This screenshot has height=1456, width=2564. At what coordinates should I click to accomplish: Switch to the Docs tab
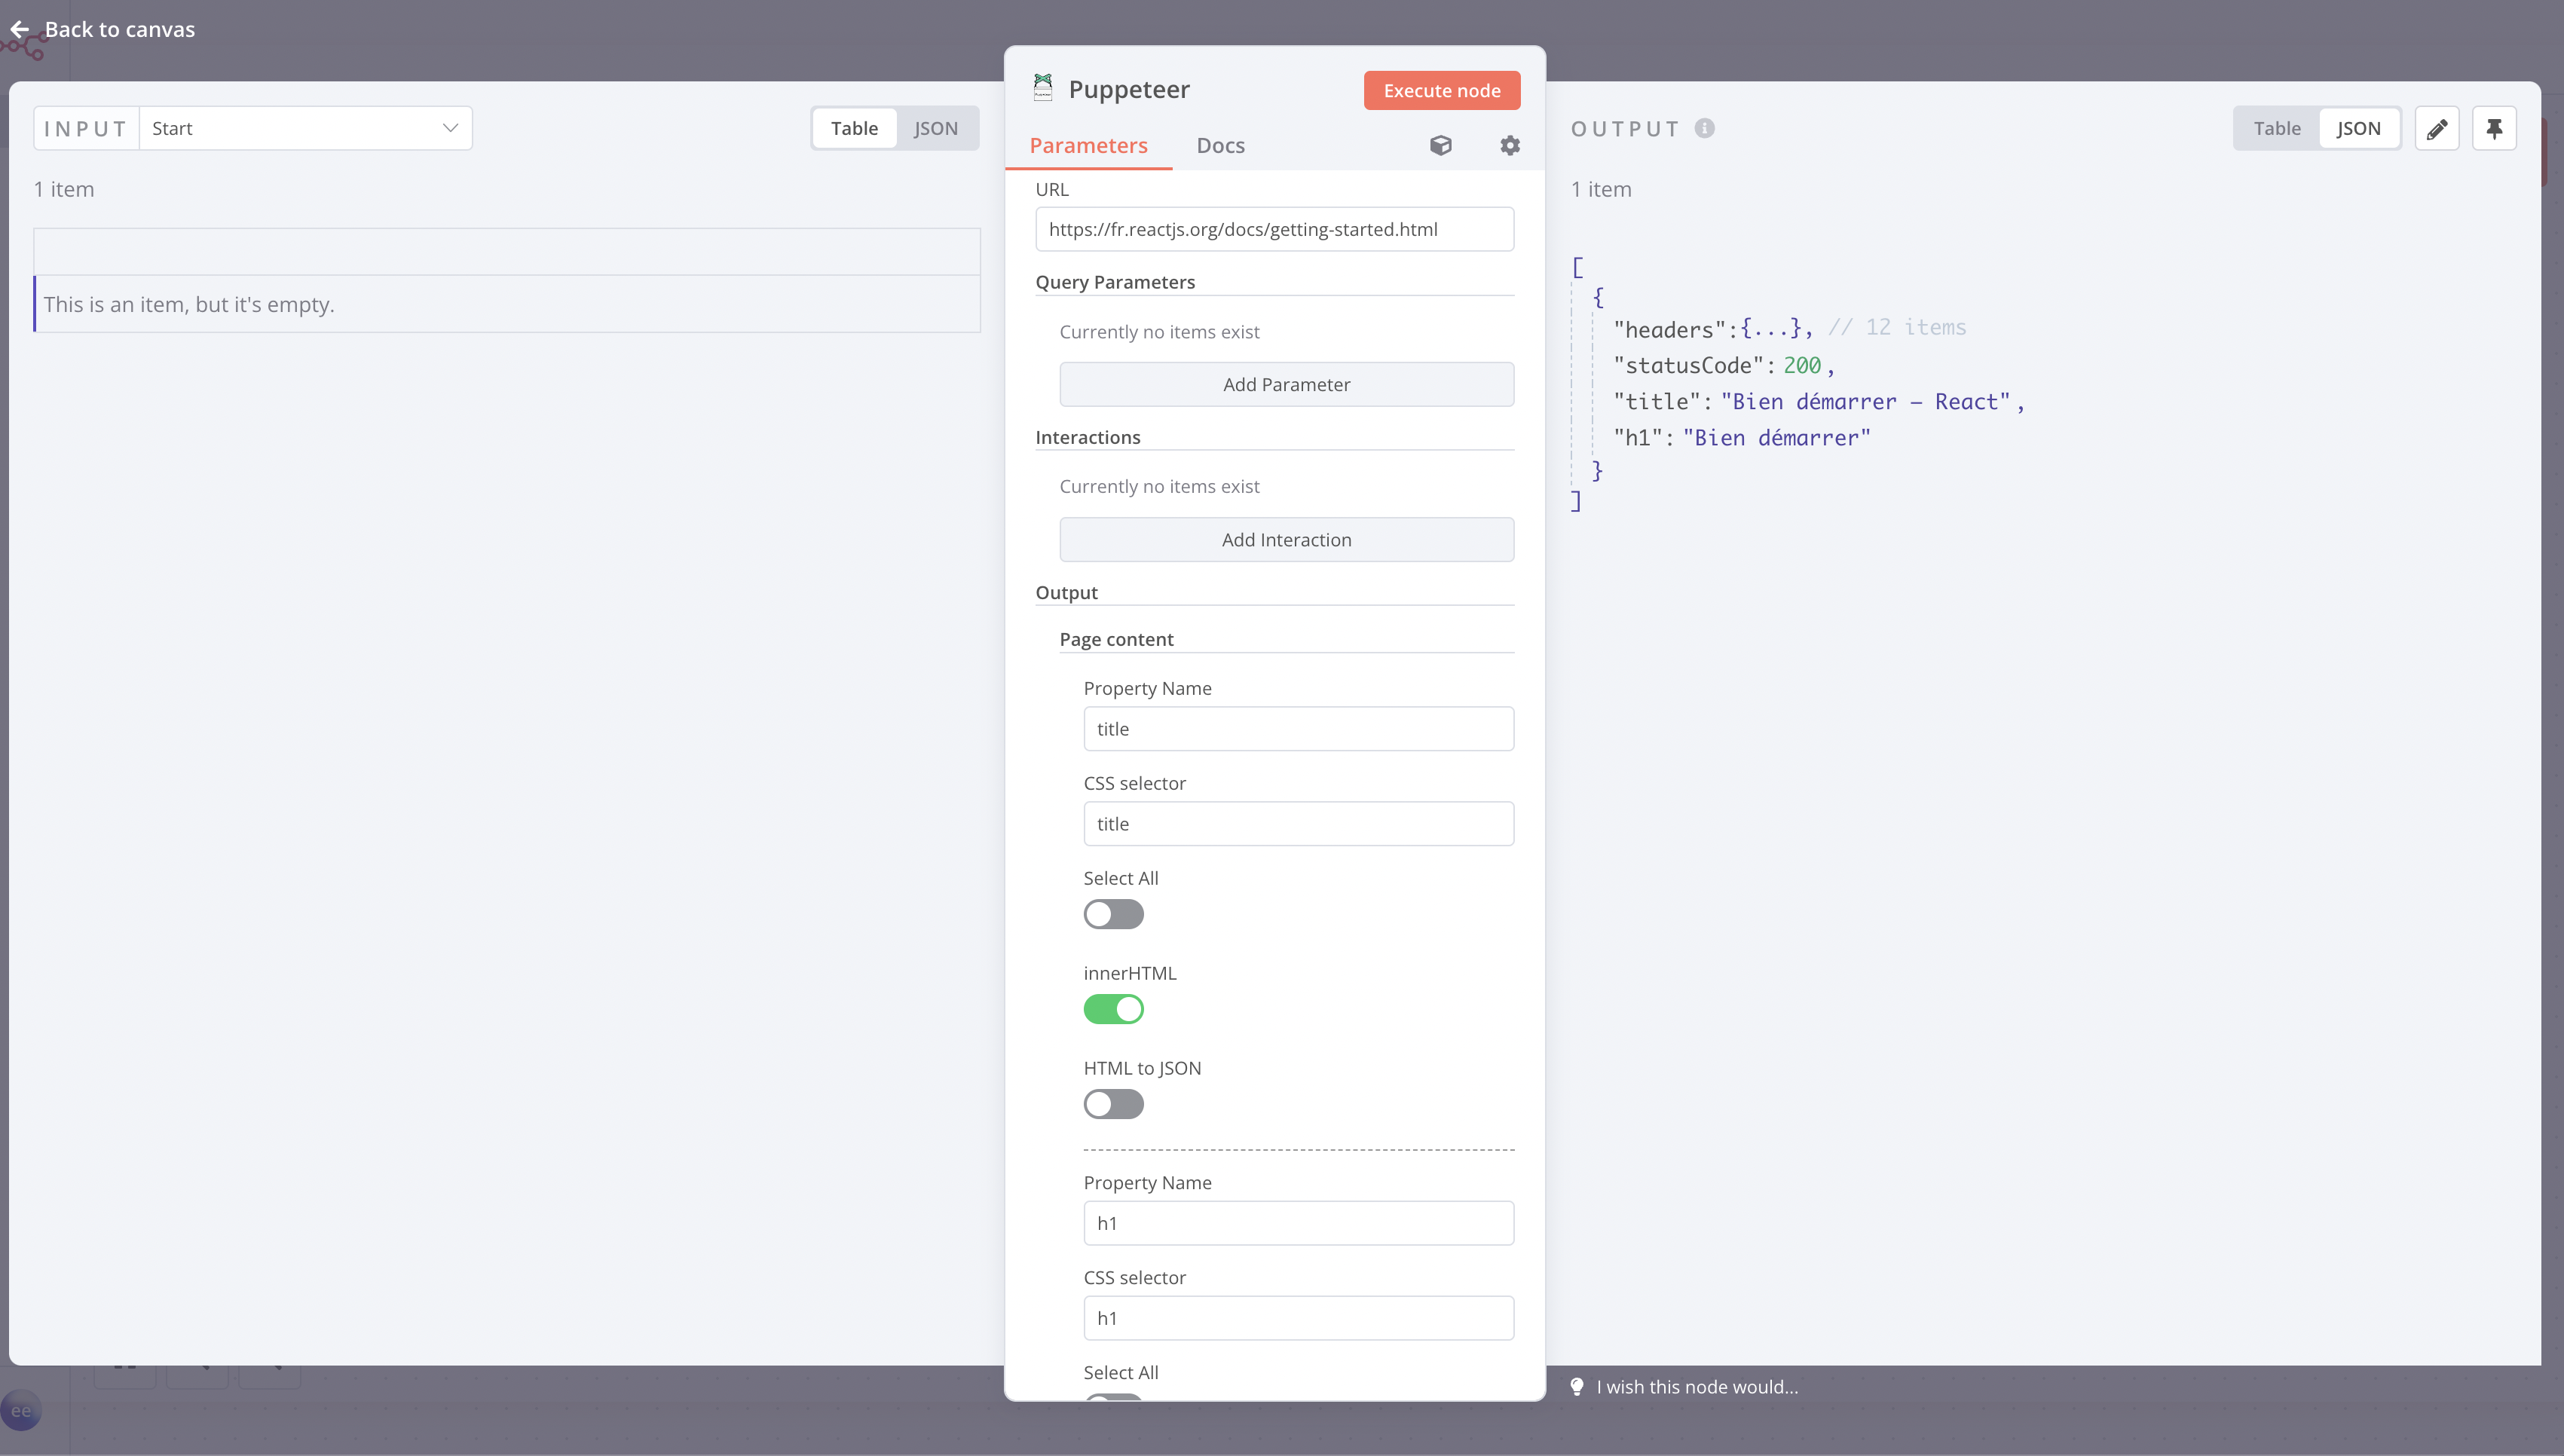point(1220,146)
